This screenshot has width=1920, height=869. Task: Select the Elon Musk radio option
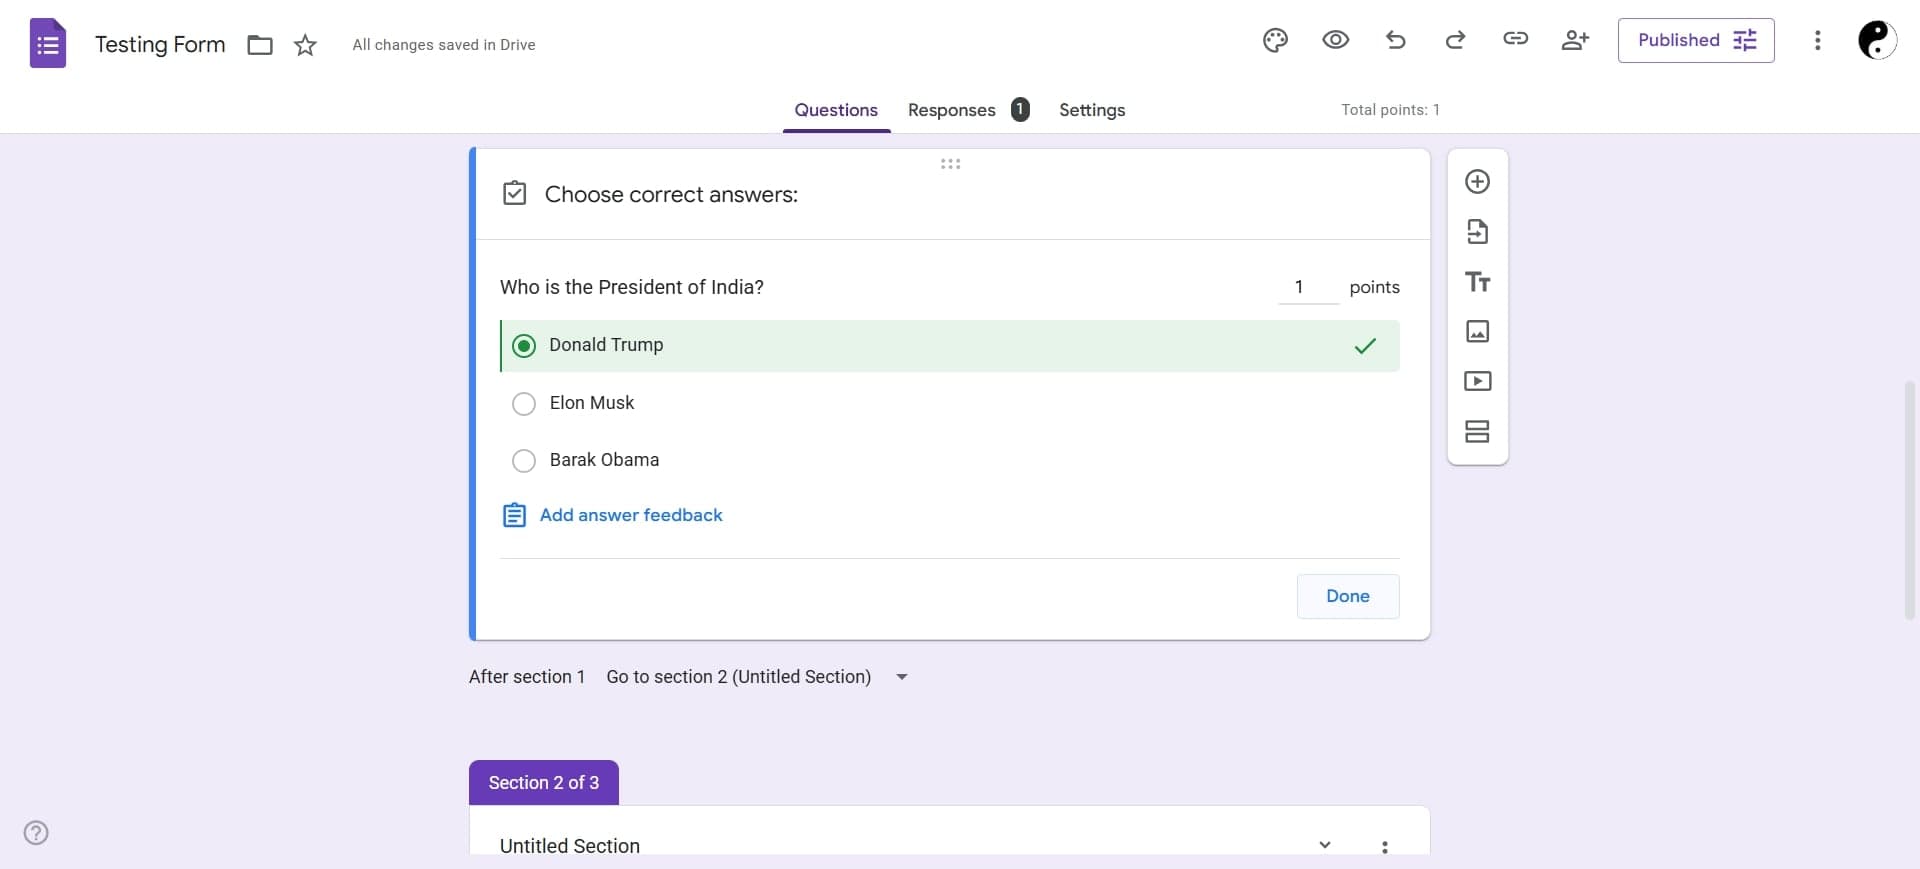tap(524, 404)
